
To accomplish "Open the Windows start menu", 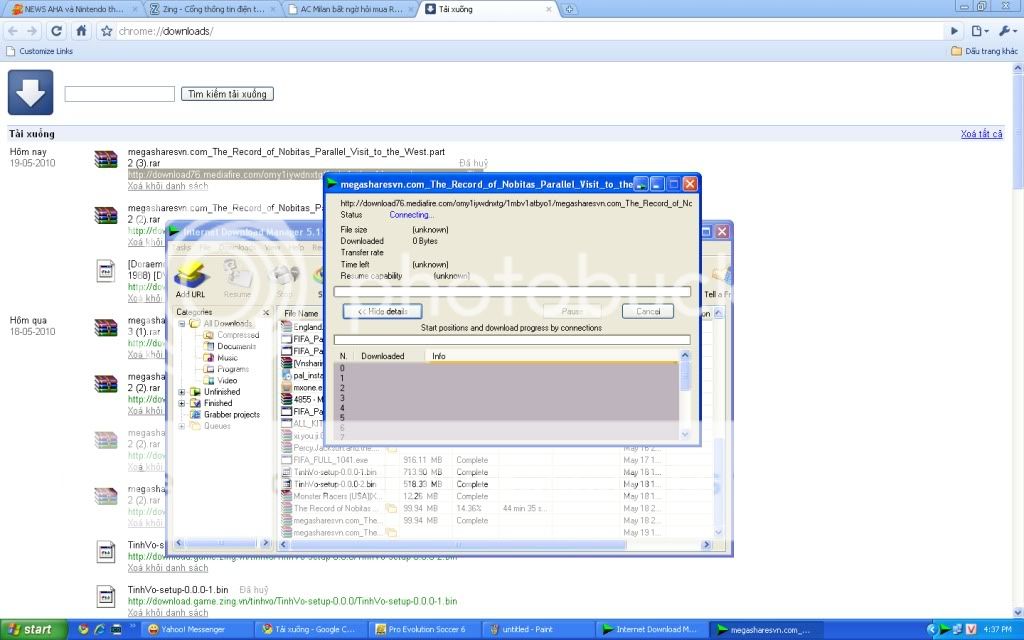I will tap(33, 630).
